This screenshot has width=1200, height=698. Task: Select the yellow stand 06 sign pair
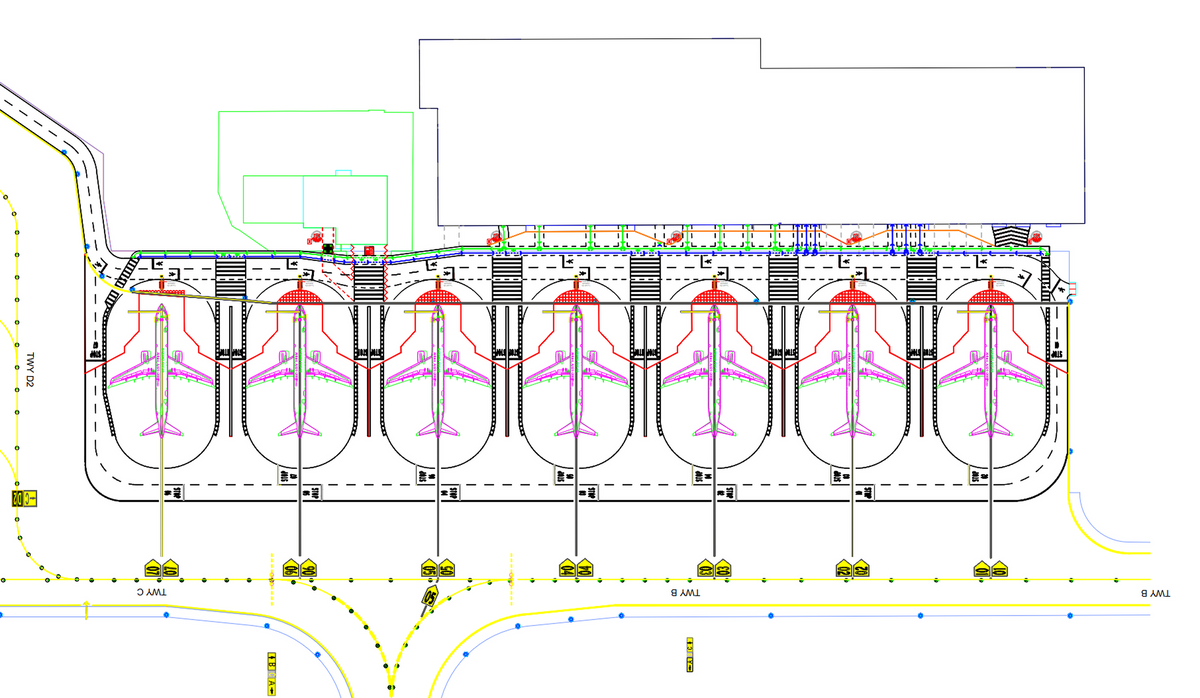(299, 569)
